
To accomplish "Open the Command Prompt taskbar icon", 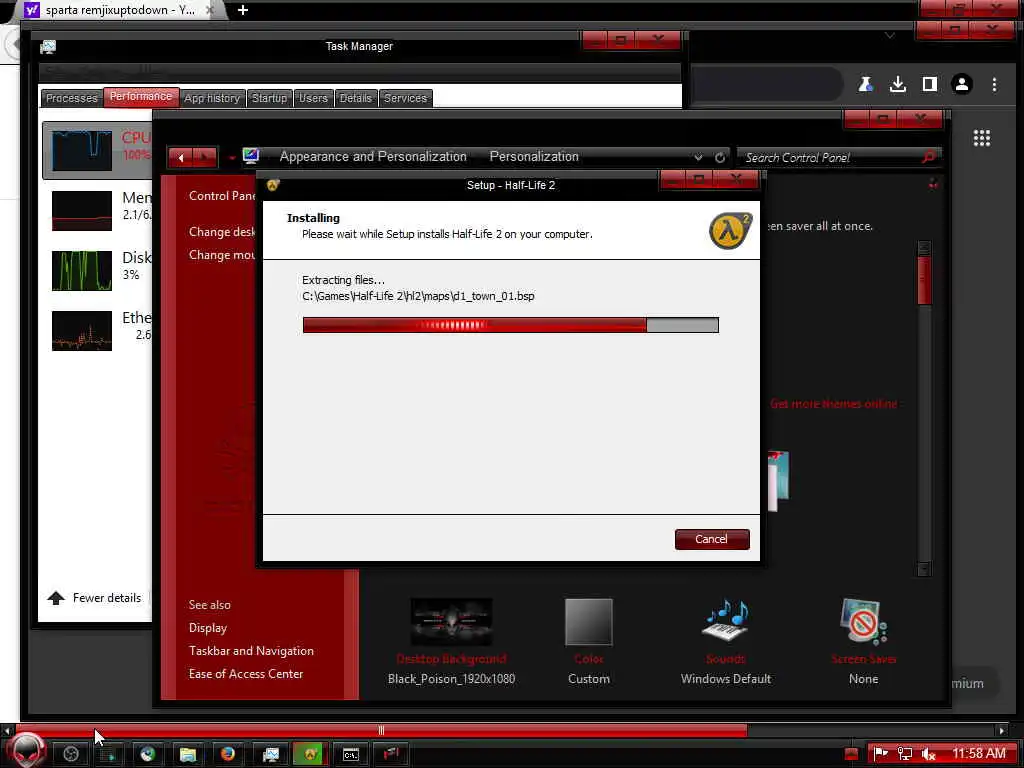I will pos(351,754).
